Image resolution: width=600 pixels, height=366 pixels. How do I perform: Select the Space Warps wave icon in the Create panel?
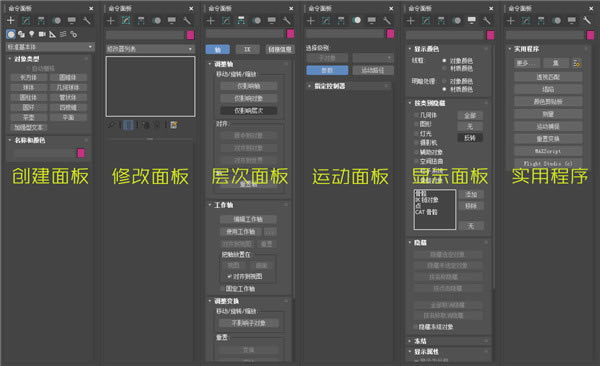(x=63, y=34)
